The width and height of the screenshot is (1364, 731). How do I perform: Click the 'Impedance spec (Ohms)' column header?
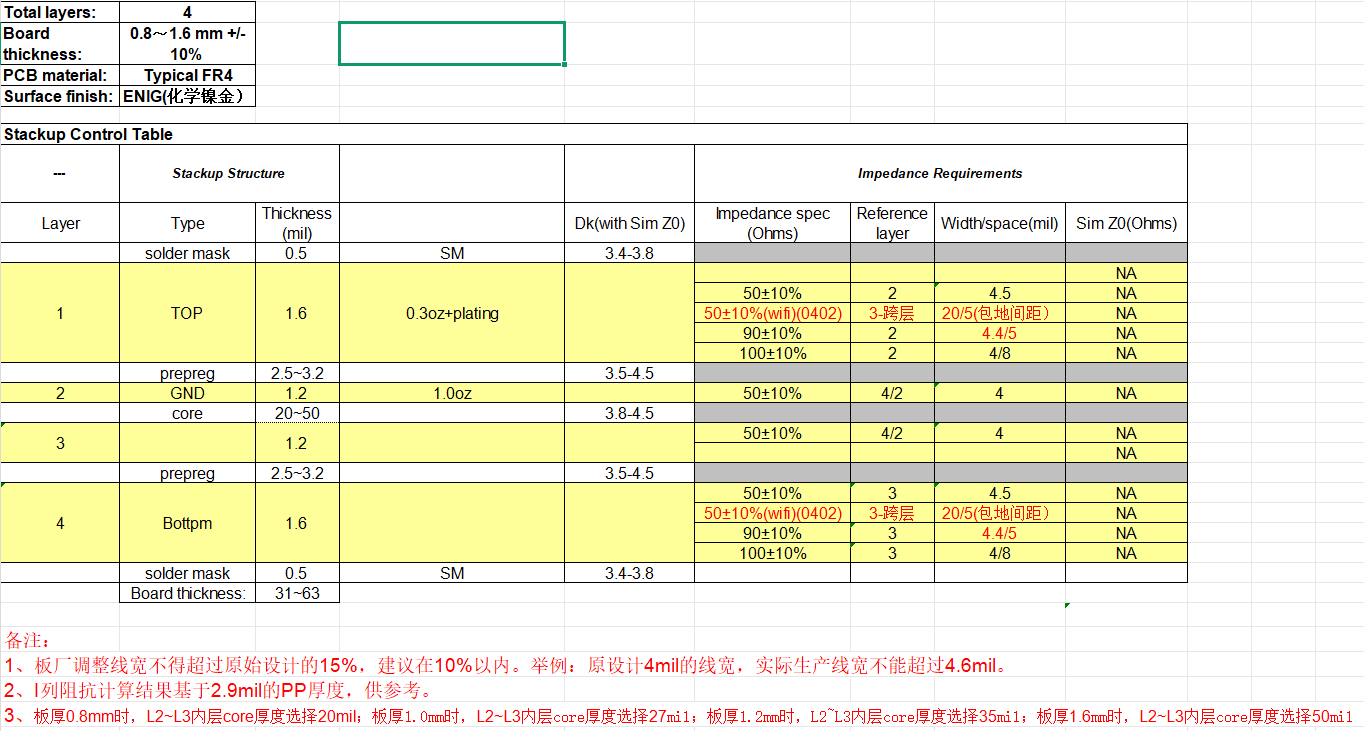pos(772,223)
